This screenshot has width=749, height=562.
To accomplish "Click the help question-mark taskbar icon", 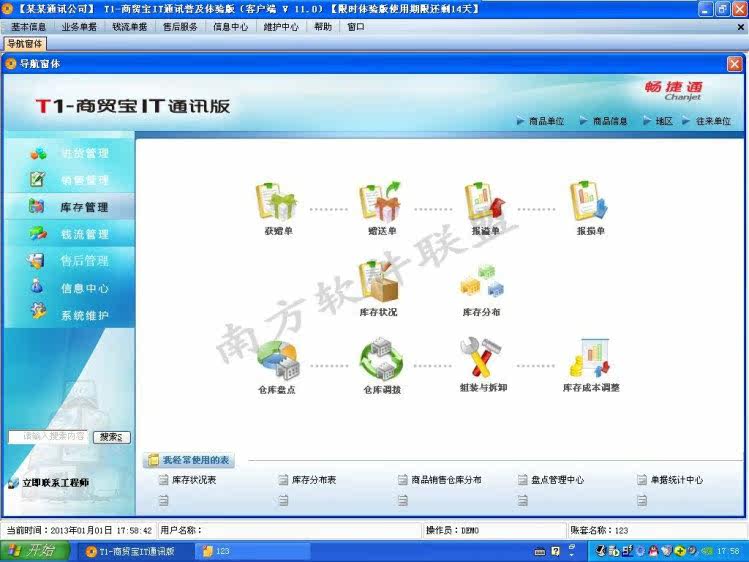I will coord(556,551).
